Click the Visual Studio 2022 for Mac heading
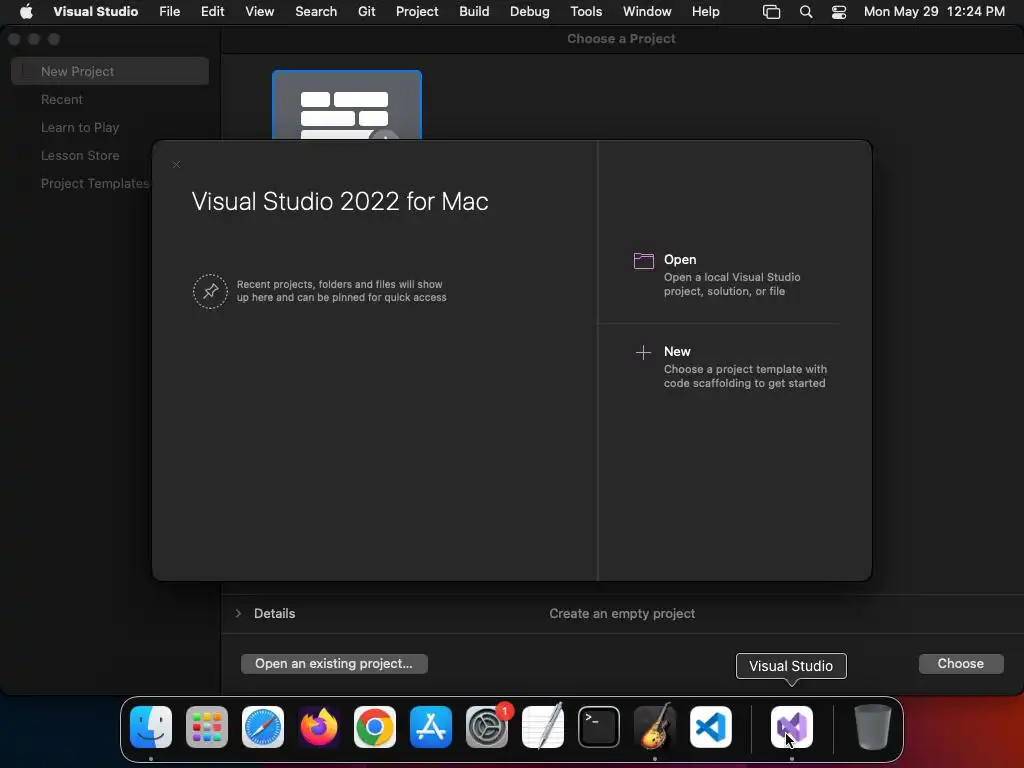This screenshot has height=768, width=1024. (x=340, y=201)
